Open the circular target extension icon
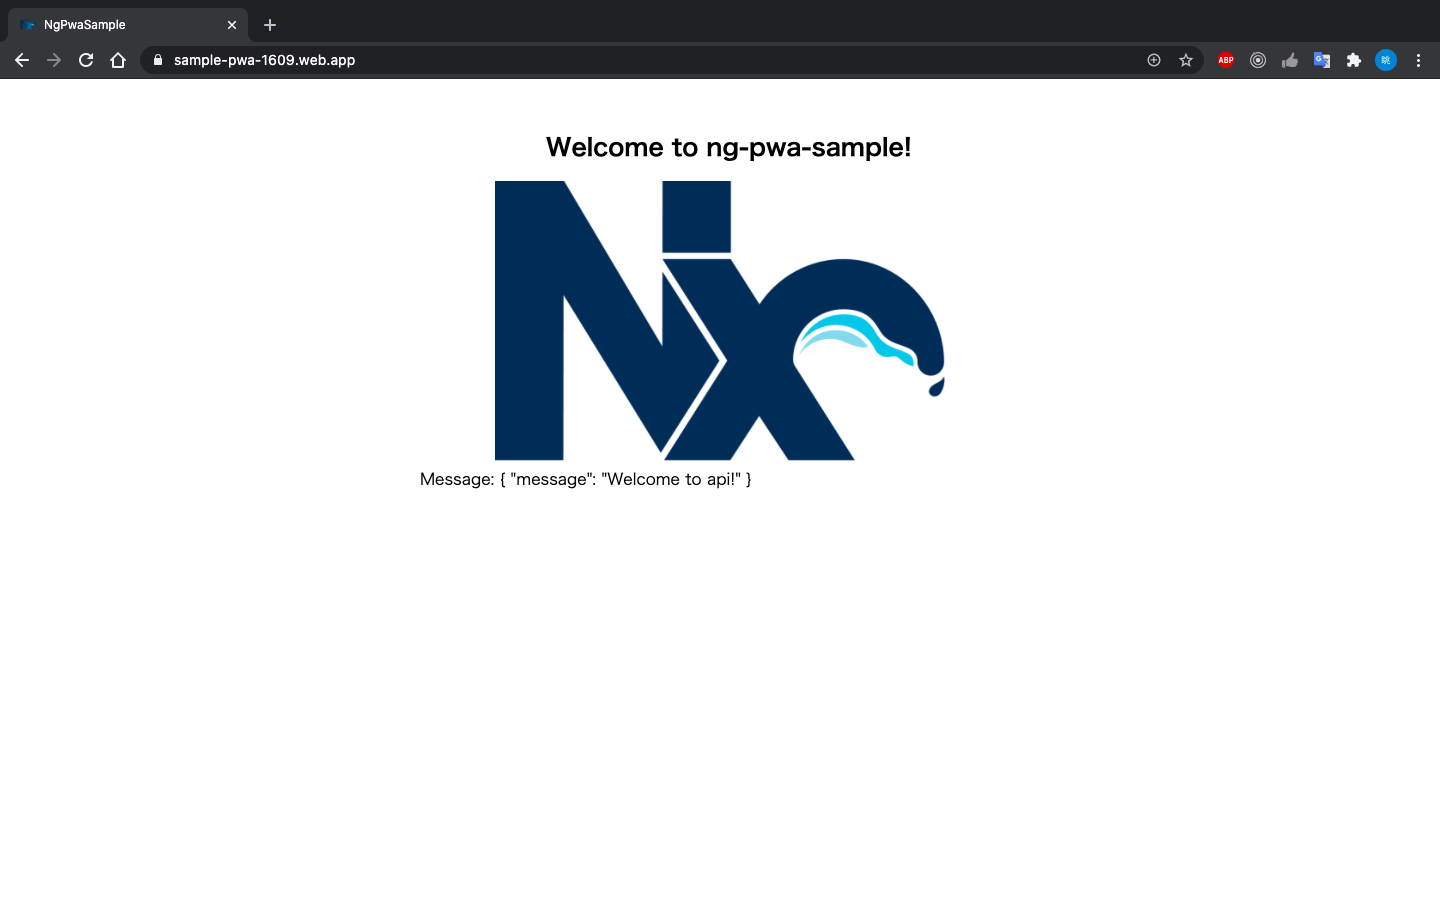The image size is (1440, 900). coord(1258,60)
